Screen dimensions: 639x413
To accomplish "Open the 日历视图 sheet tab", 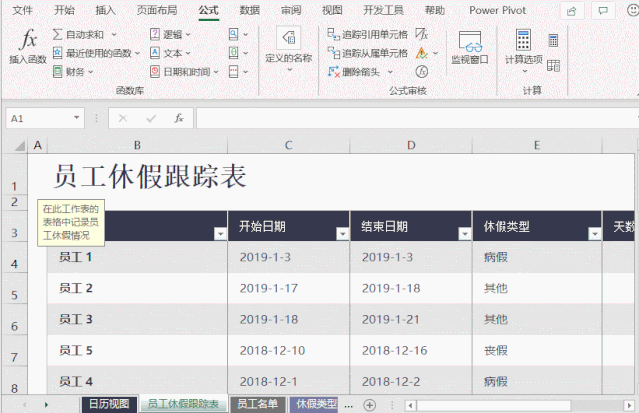I will tap(108, 404).
